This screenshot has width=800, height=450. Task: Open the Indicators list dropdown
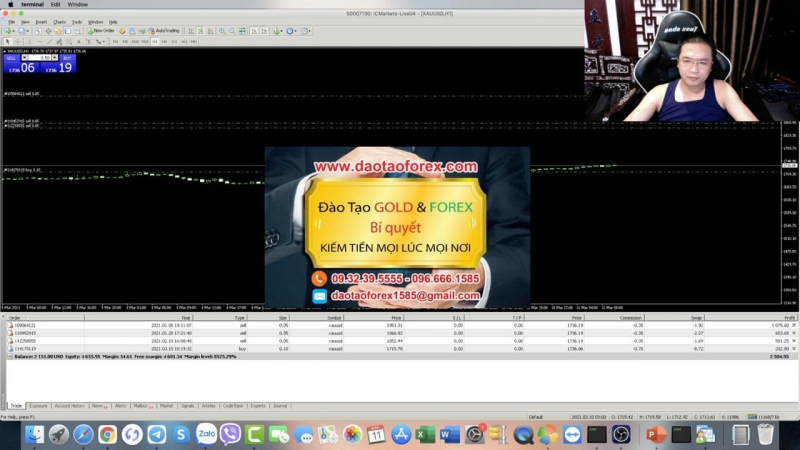click(278, 31)
